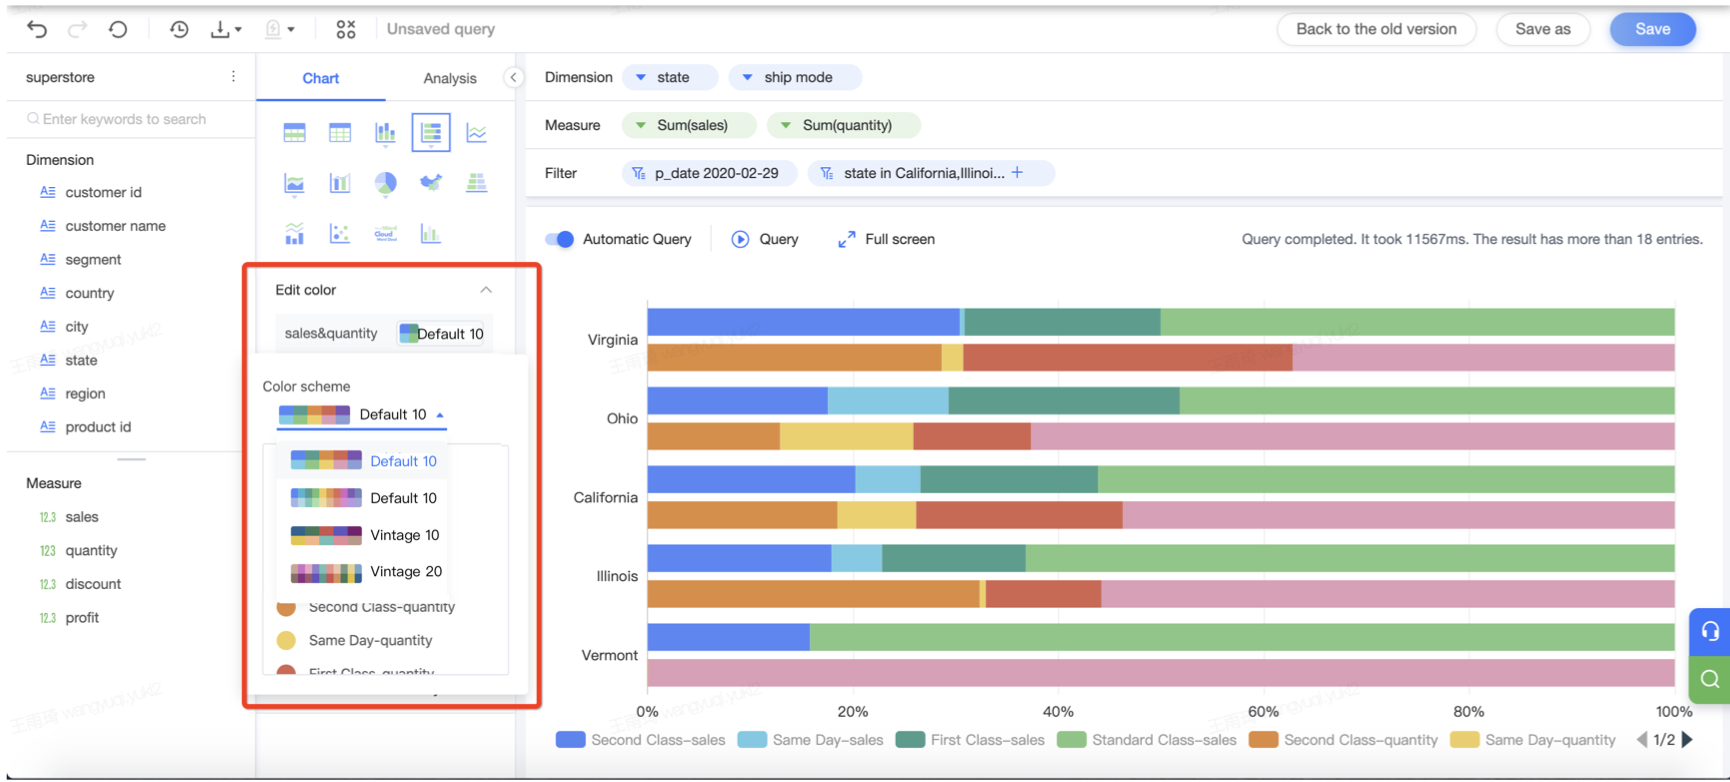
Task: Select the pie chart type
Action: tap(385, 183)
